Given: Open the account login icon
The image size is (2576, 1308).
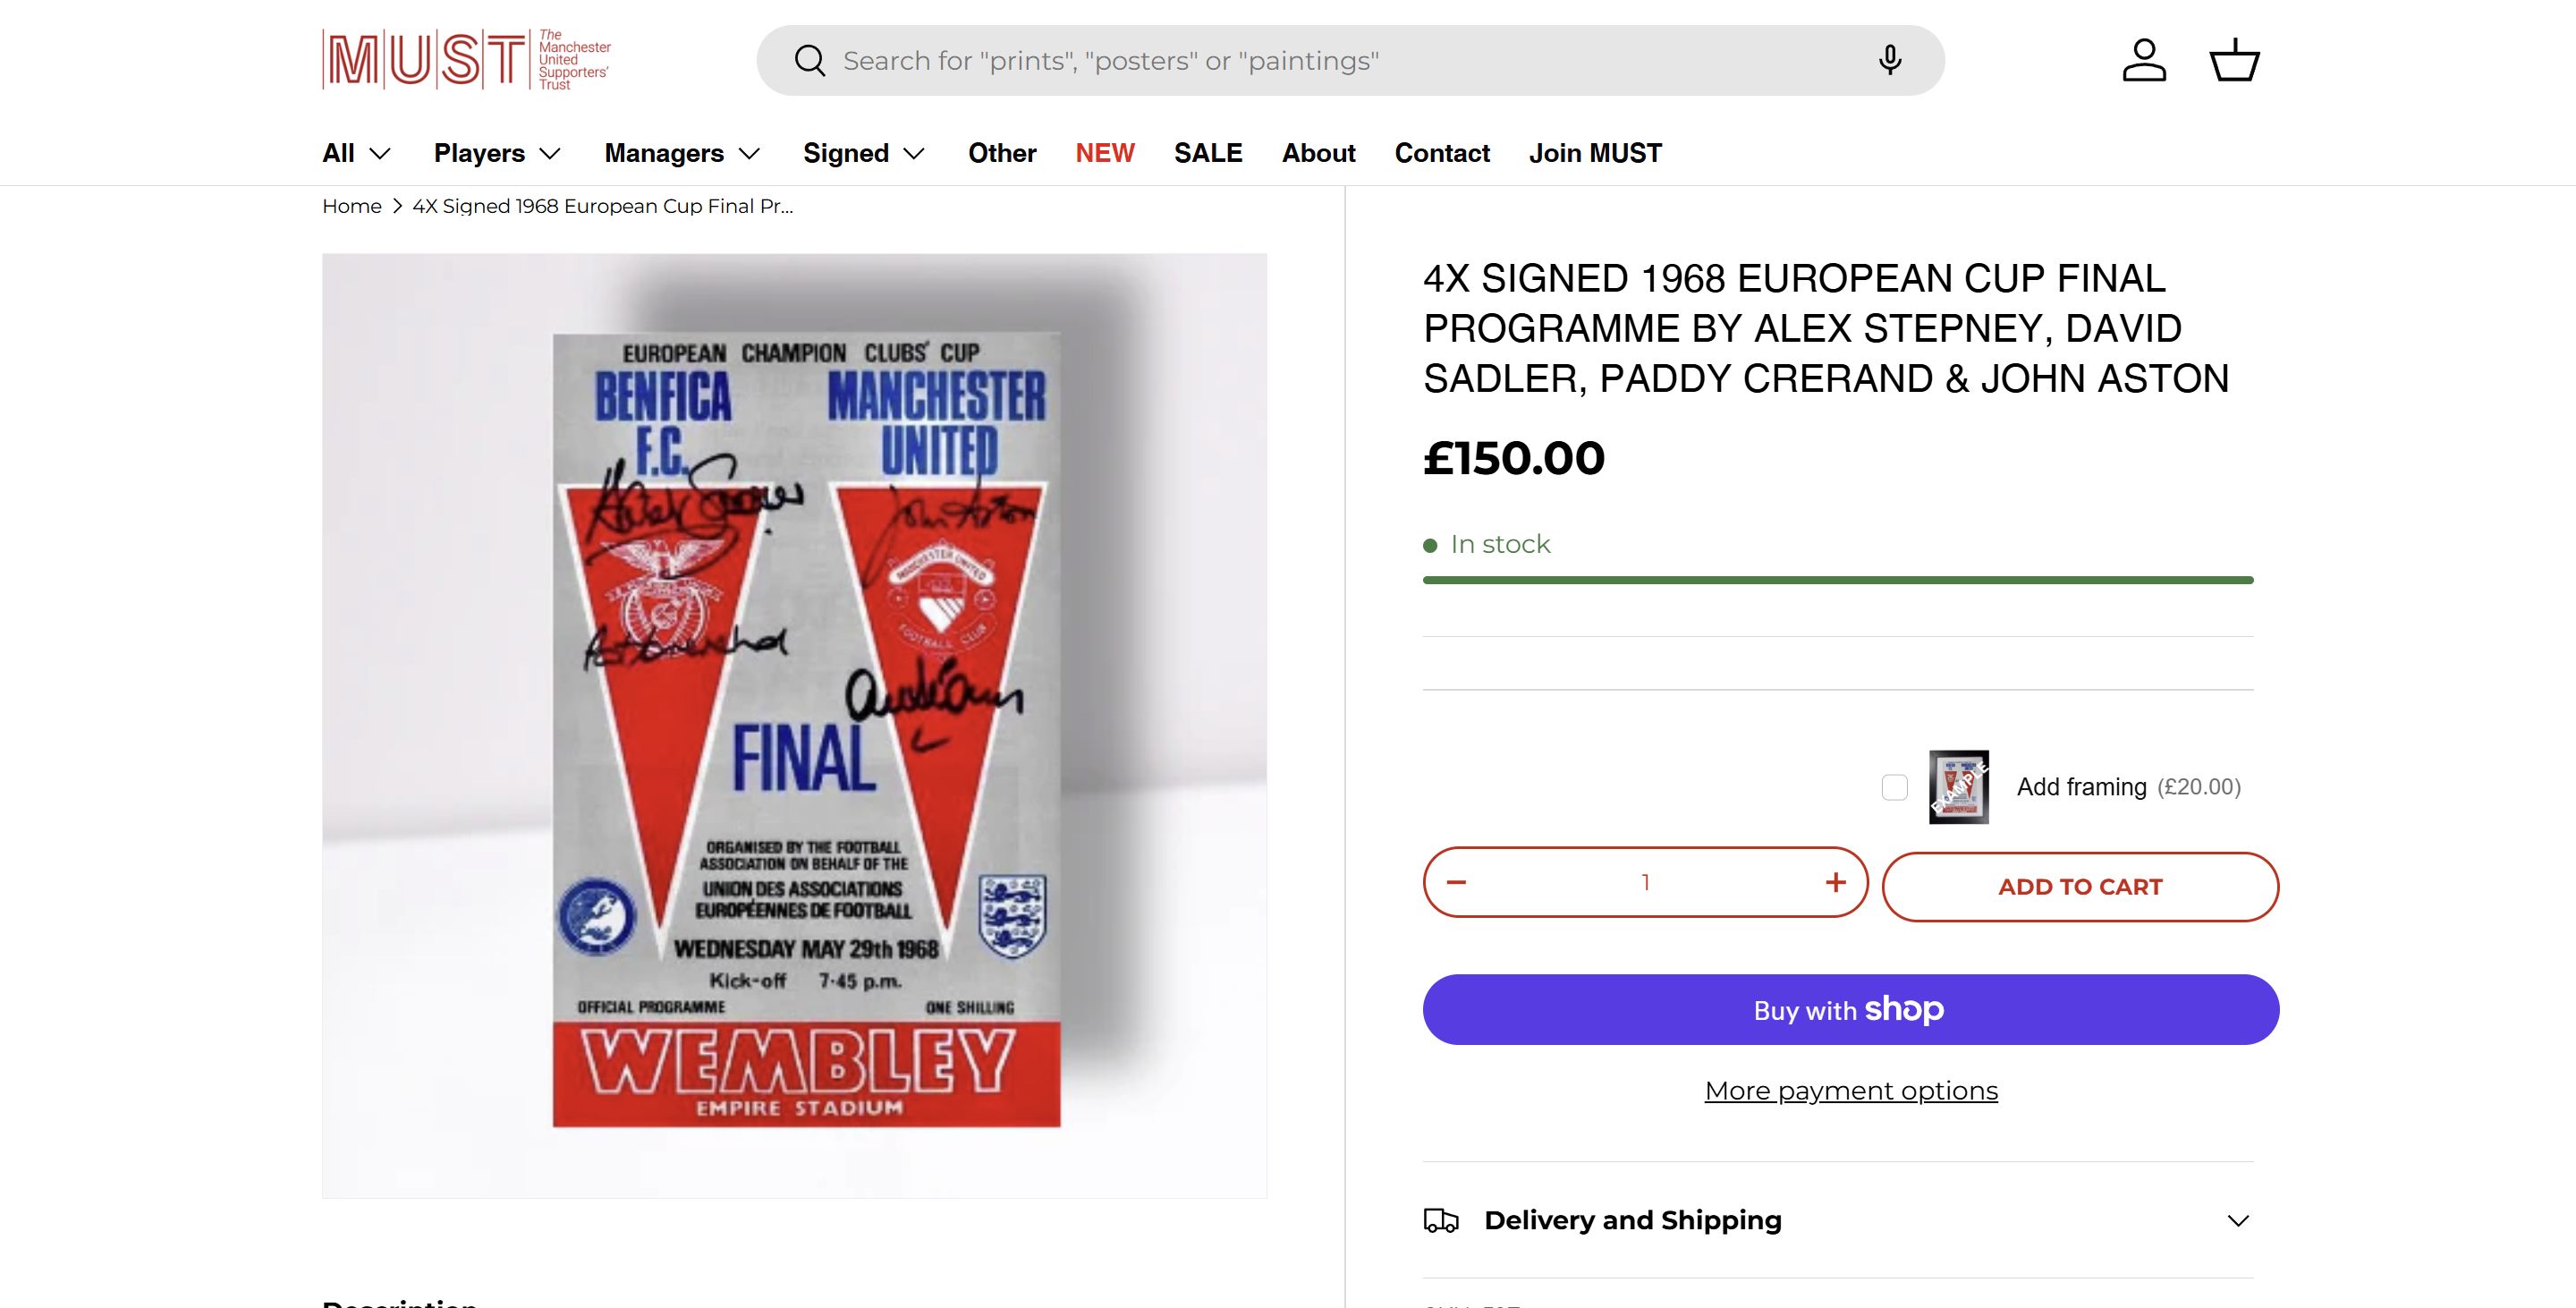Looking at the screenshot, I should tap(2144, 61).
